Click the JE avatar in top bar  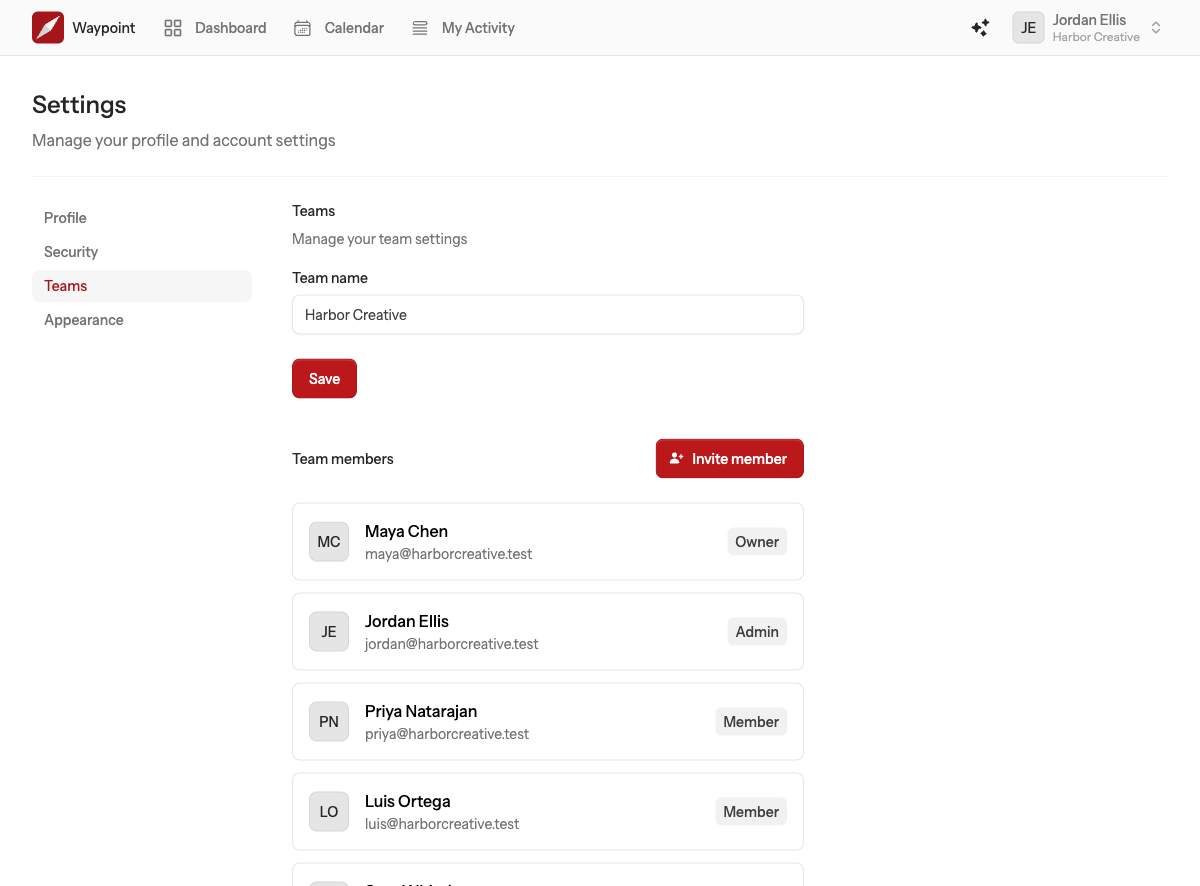pyautogui.click(x=1028, y=28)
